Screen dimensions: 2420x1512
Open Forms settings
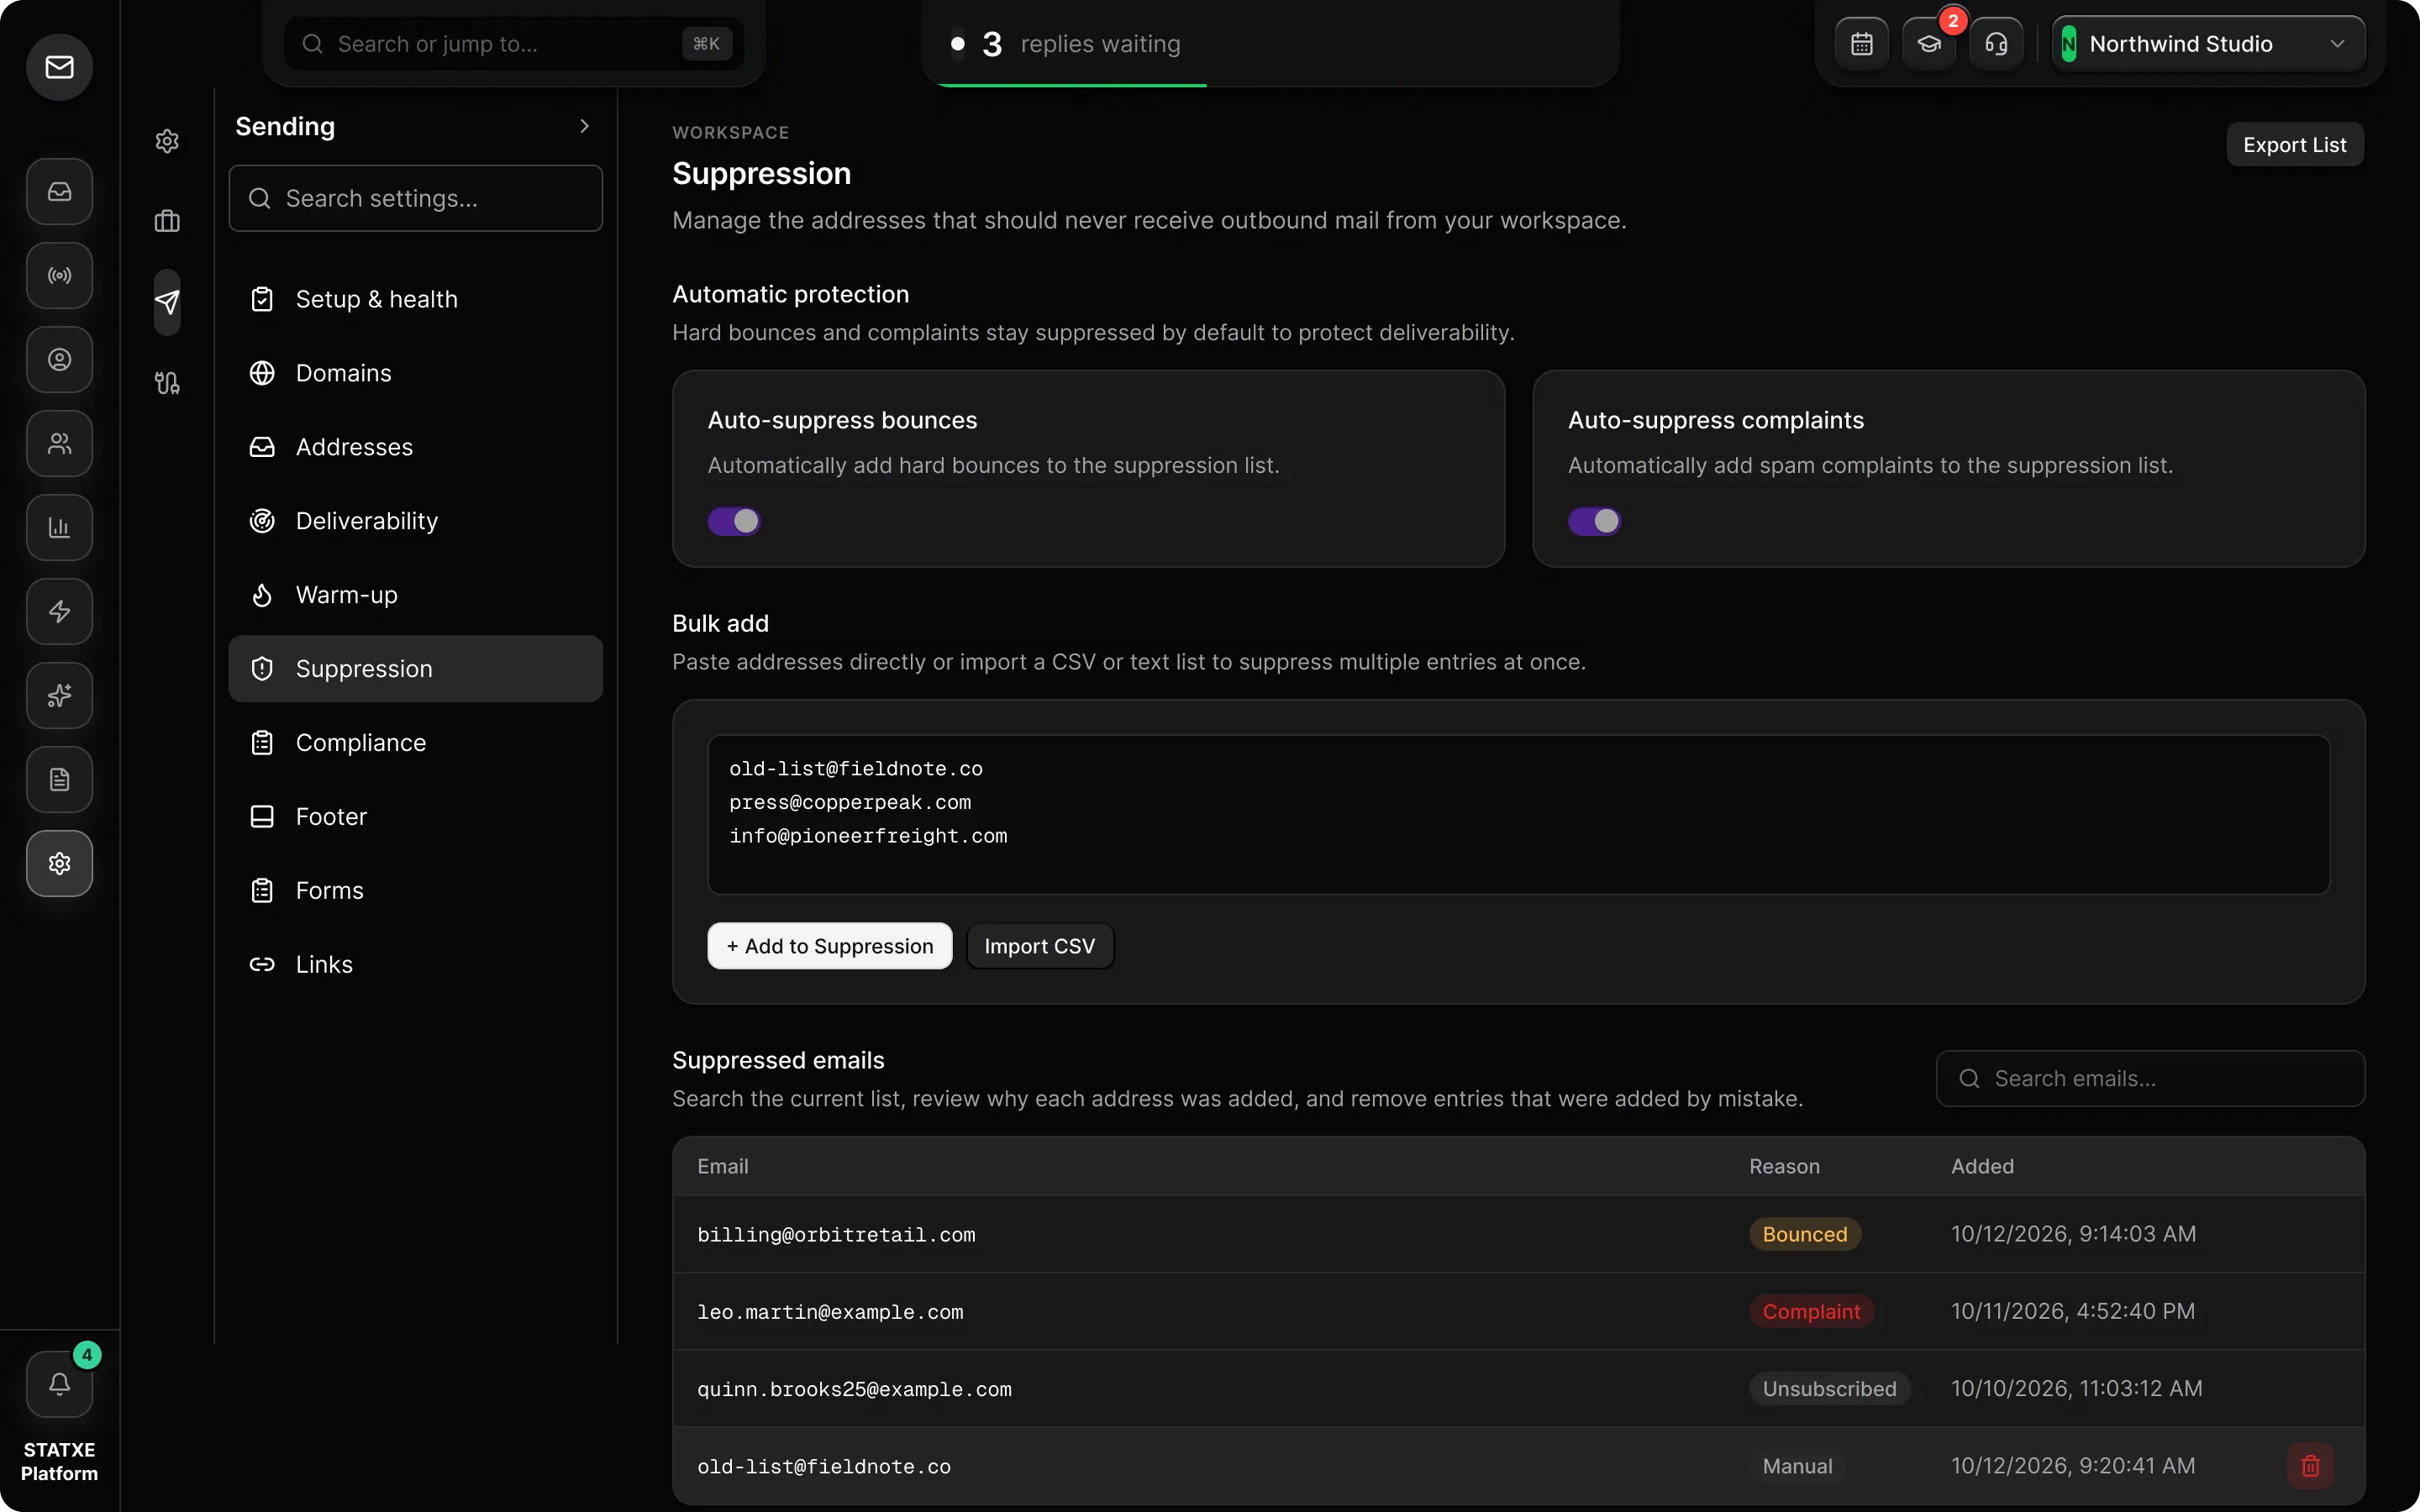[415, 891]
